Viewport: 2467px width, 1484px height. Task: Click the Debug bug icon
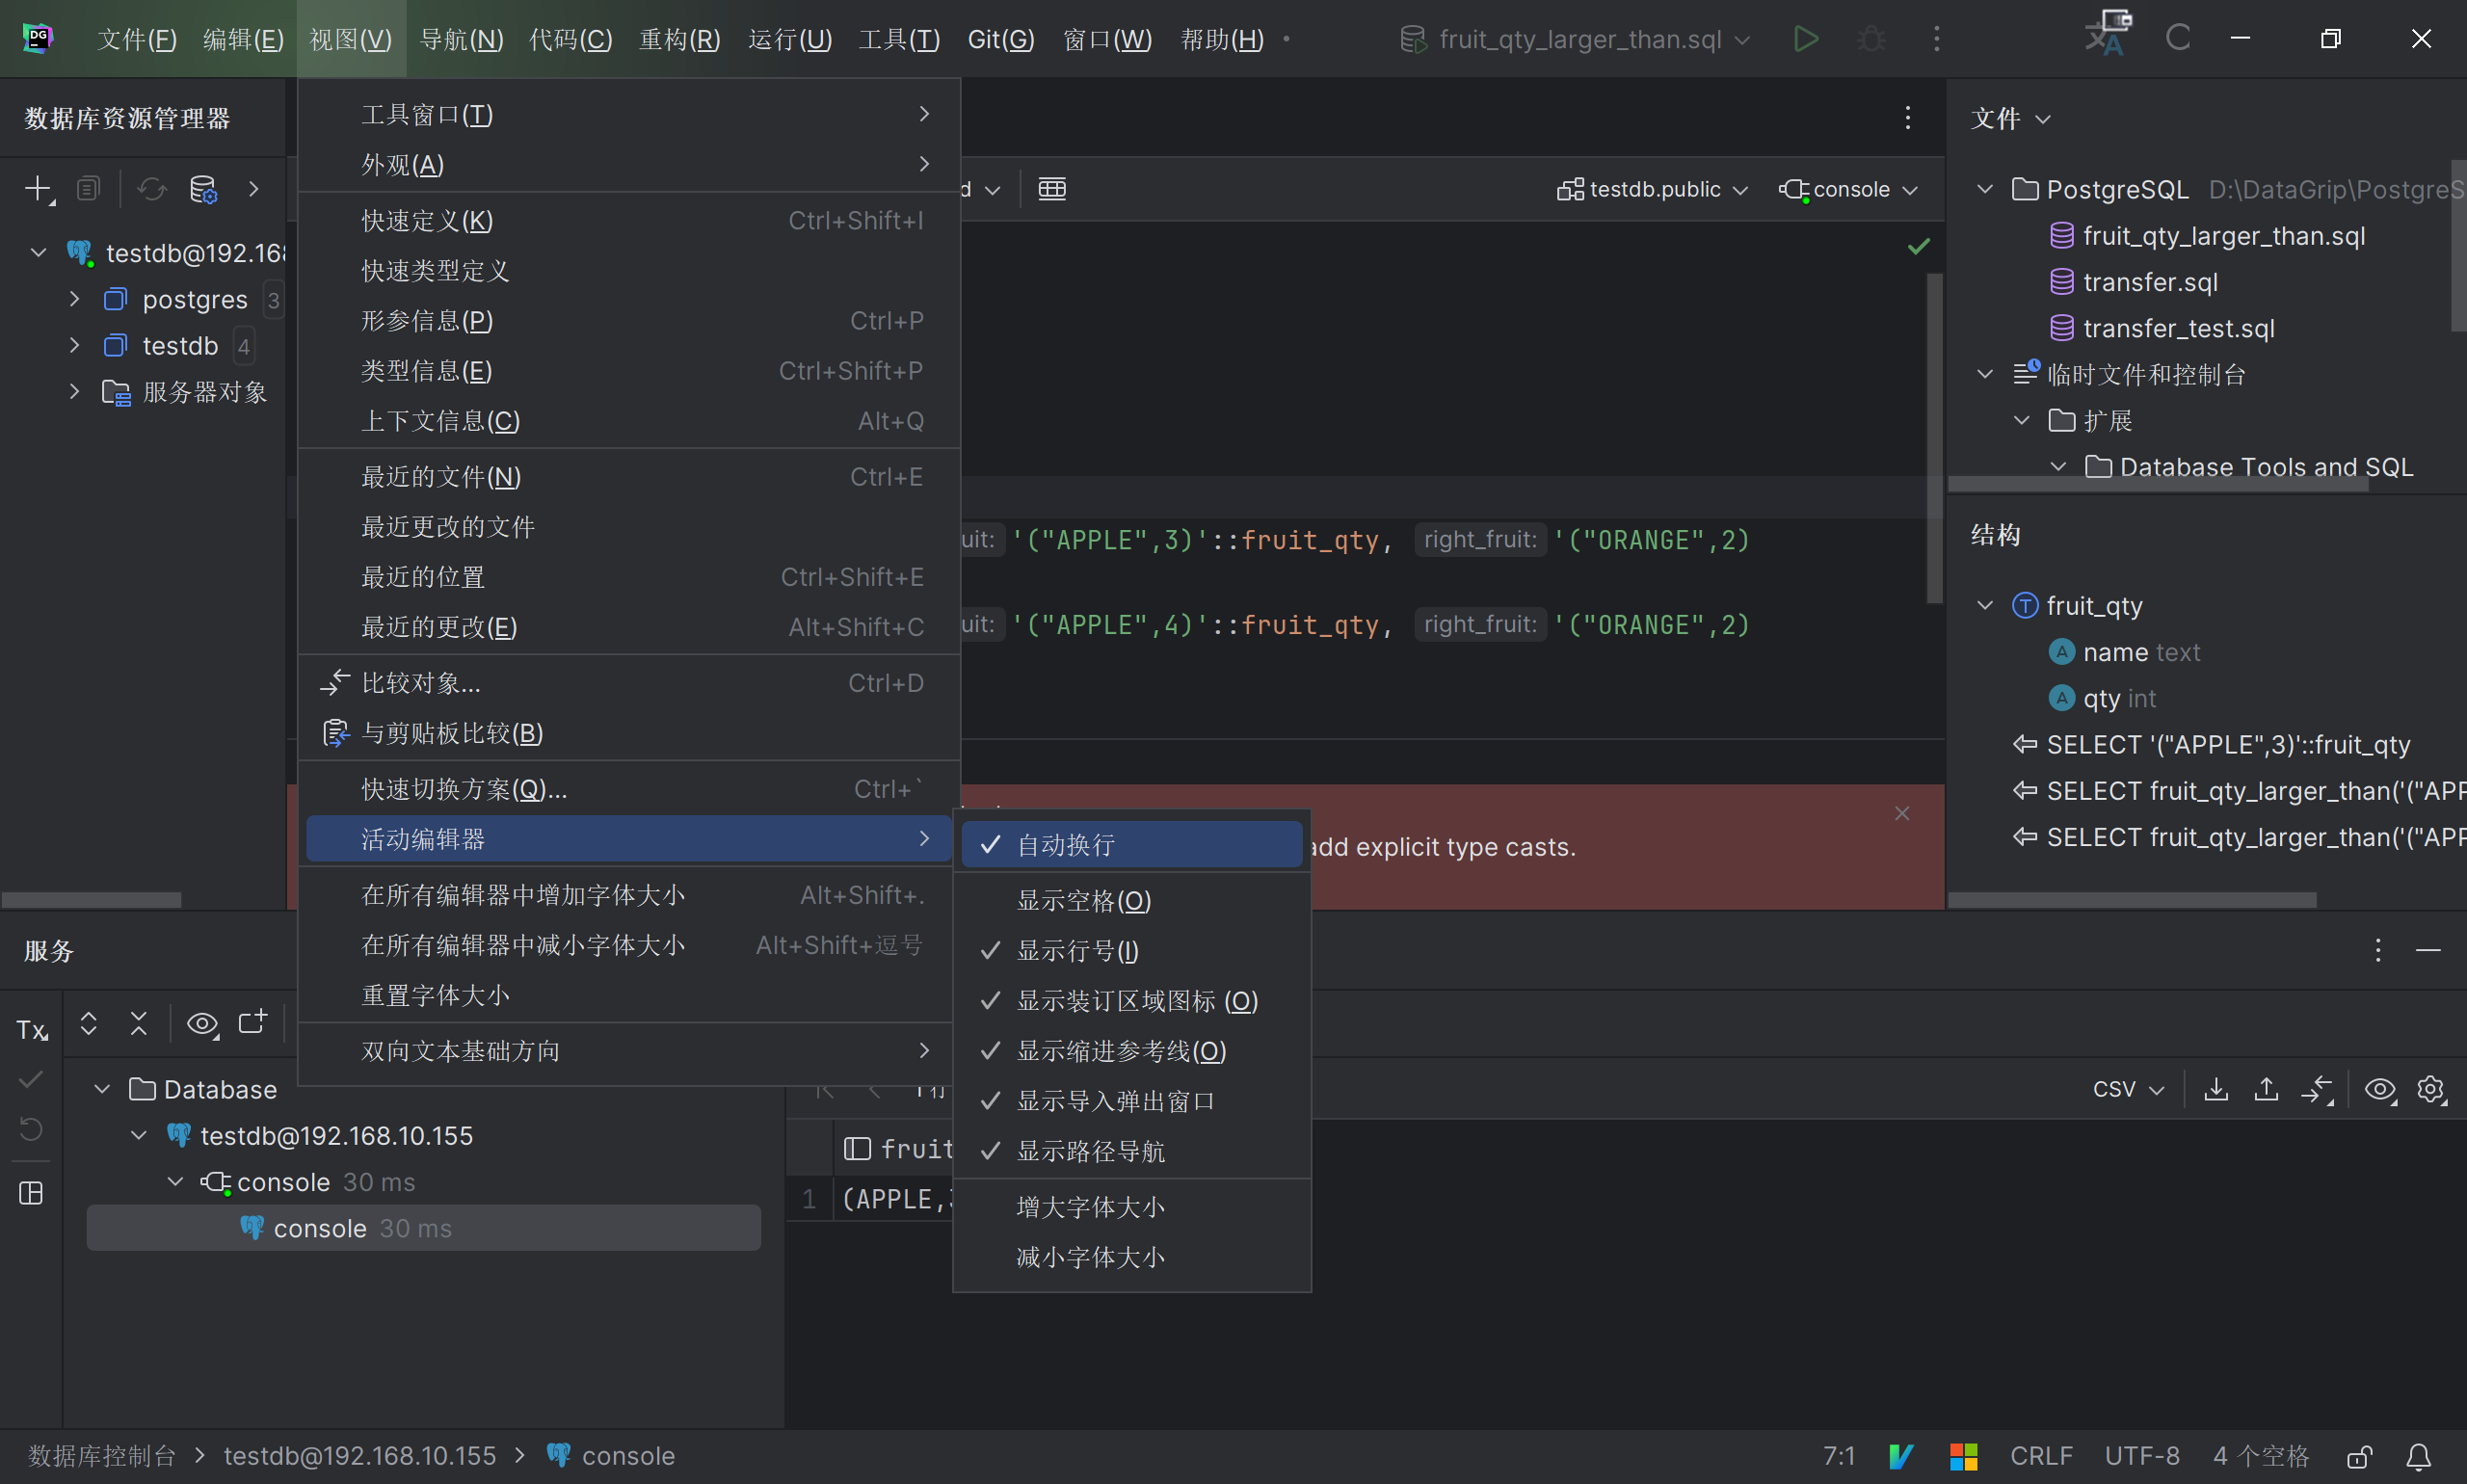1871,39
